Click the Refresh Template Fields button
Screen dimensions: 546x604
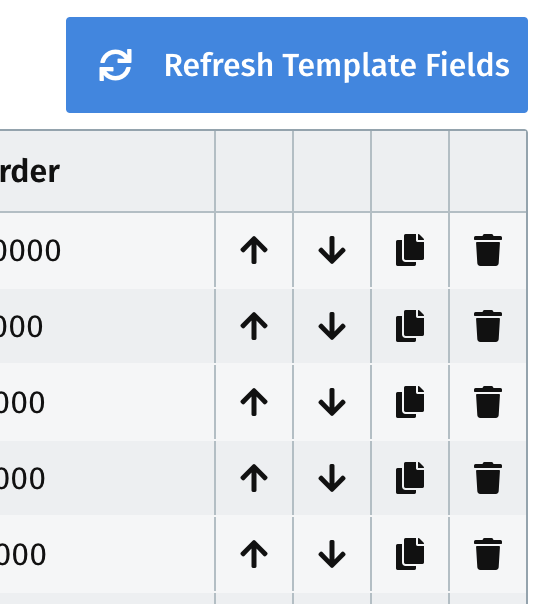[297, 65]
